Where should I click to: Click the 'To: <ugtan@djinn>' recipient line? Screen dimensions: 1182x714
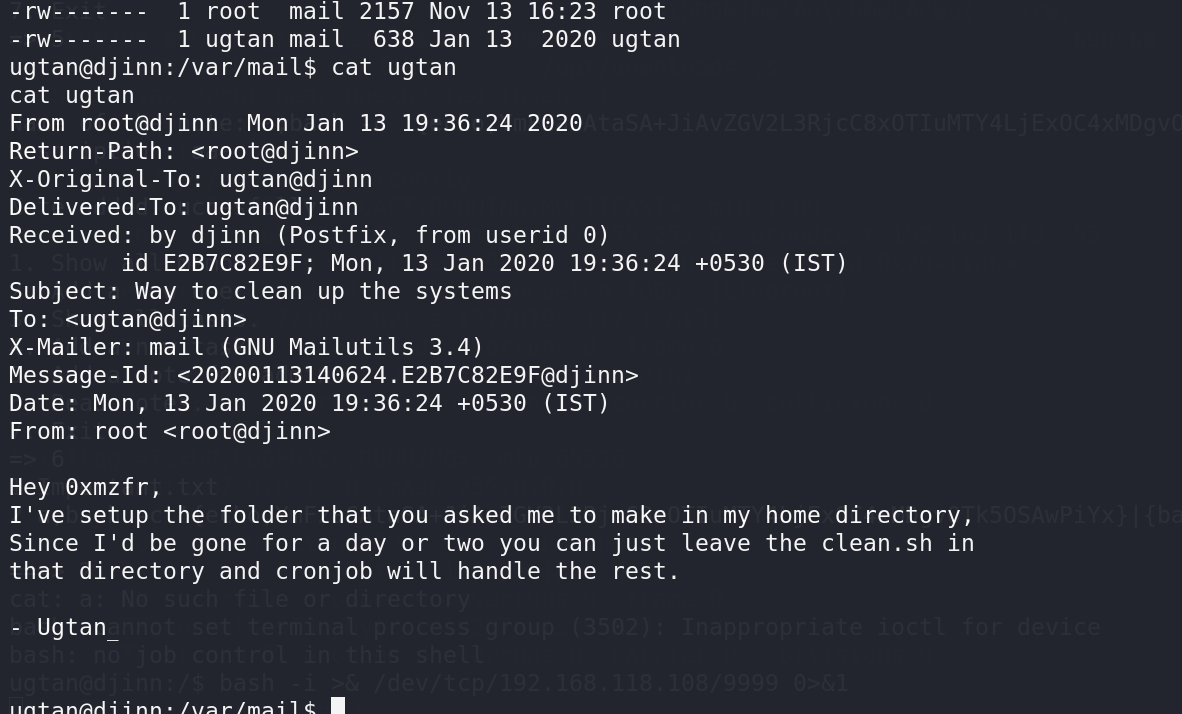pyautogui.click(x=127, y=319)
